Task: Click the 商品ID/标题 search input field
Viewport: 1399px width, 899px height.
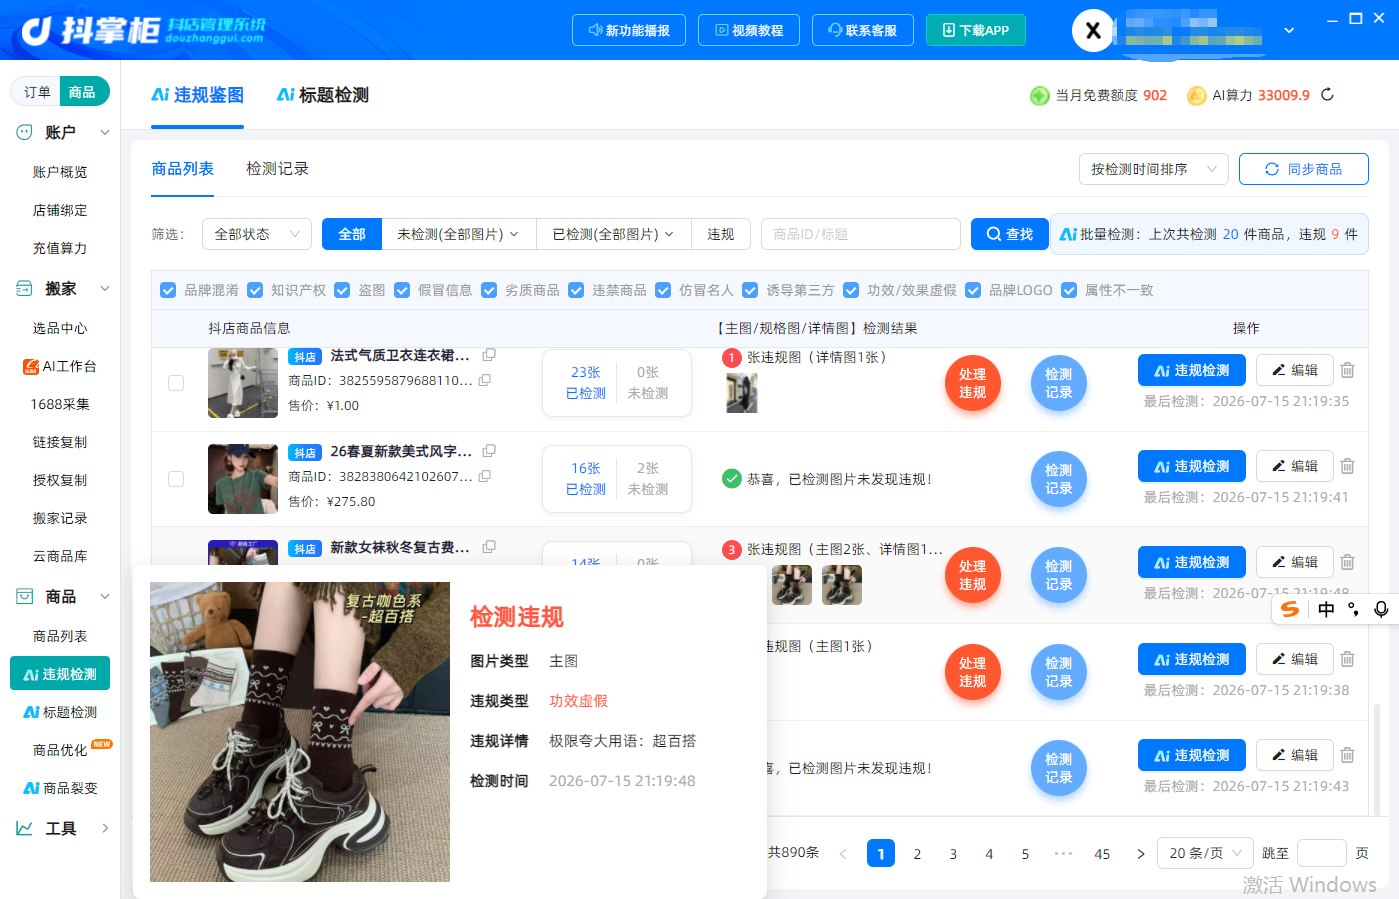Action: pos(861,234)
